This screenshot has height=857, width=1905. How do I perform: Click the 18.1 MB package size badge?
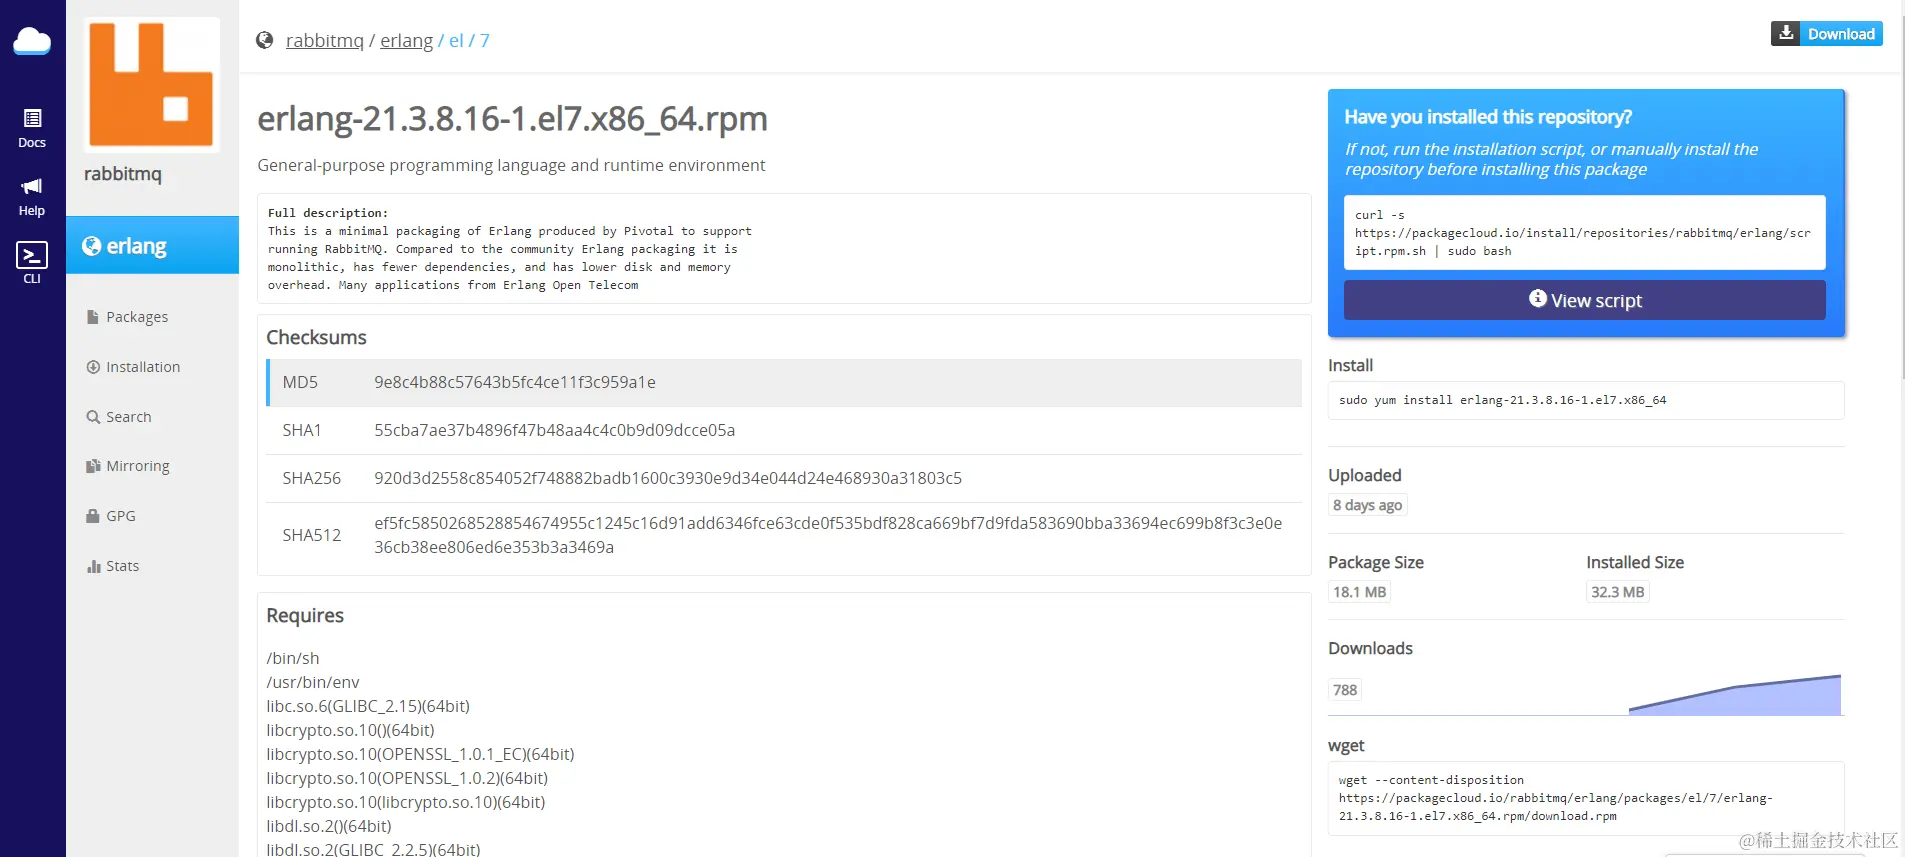click(1359, 592)
